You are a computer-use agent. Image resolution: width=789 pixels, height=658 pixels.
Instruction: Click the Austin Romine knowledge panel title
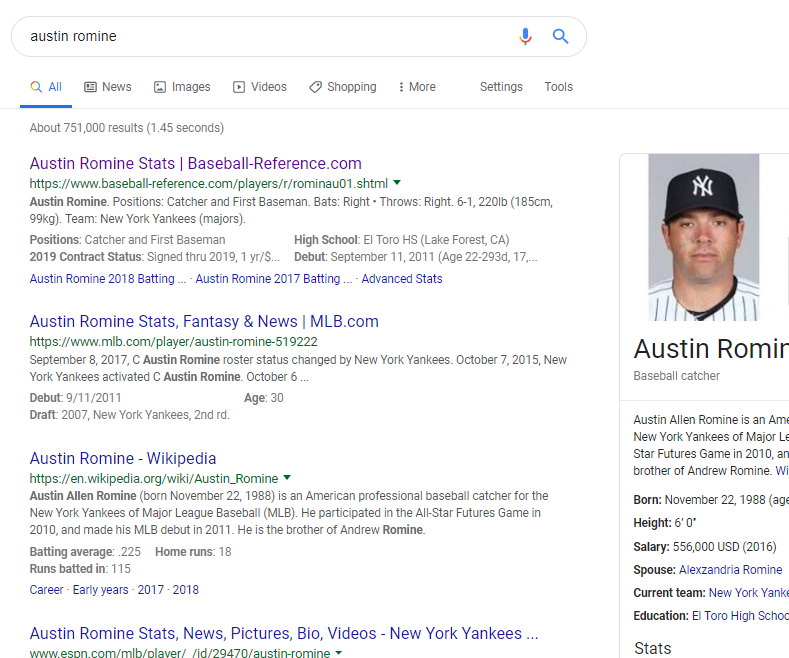tap(711, 349)
